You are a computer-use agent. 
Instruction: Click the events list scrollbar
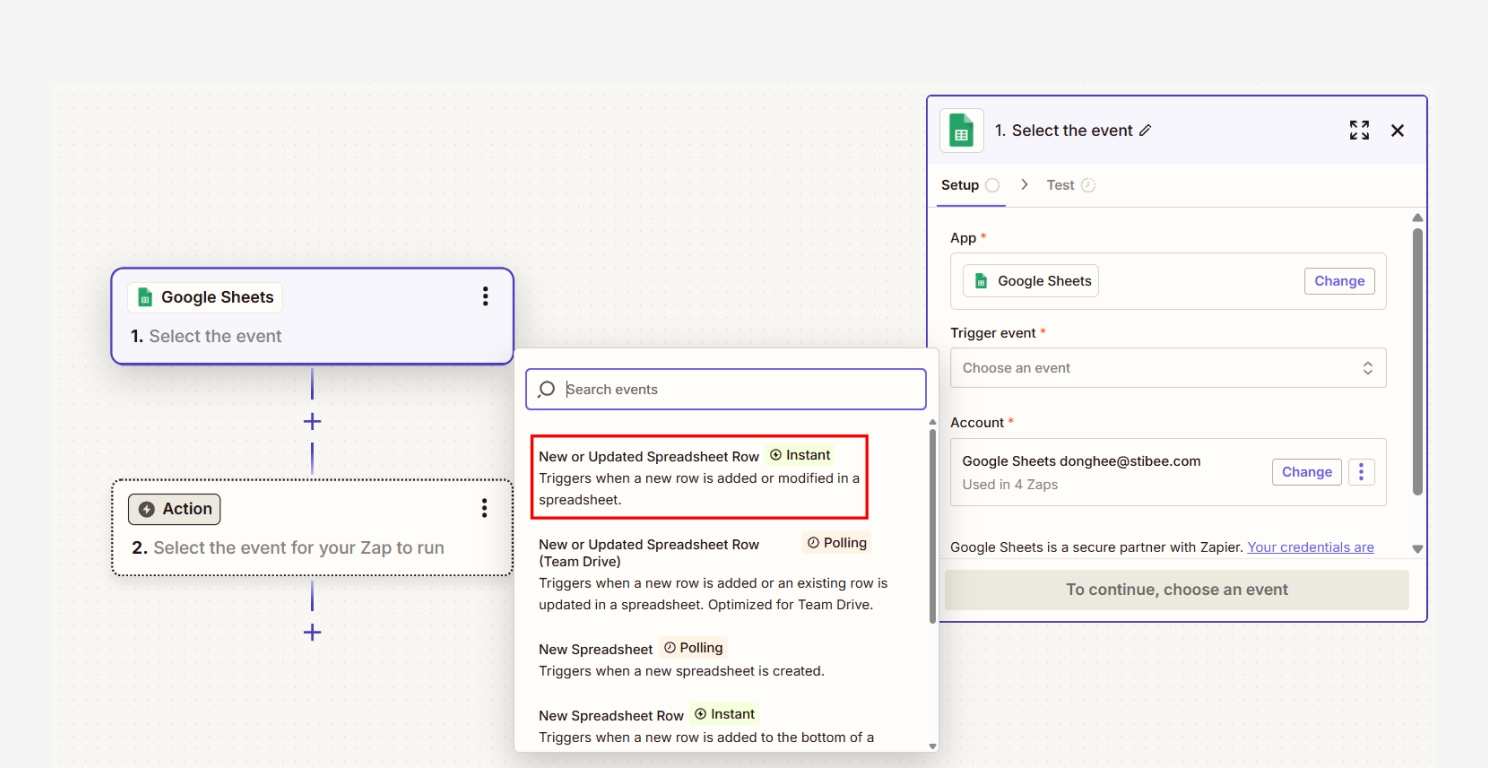[933, 525]
